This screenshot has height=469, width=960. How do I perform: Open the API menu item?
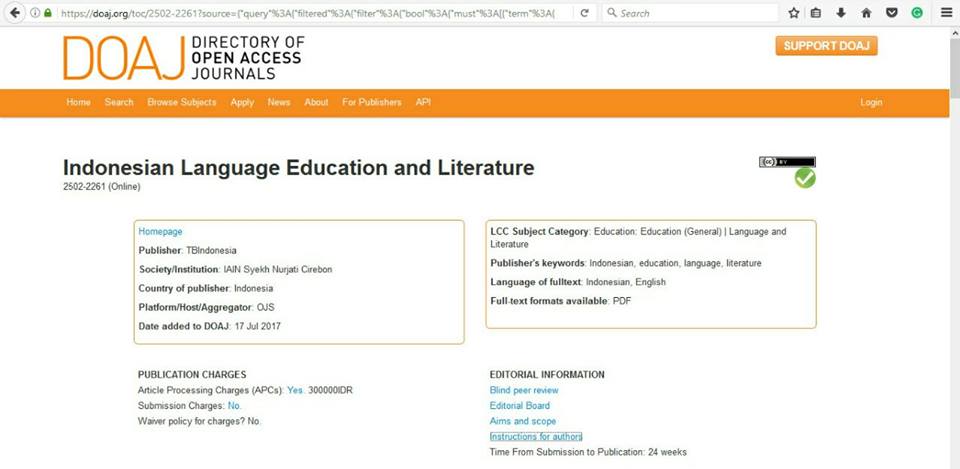423,102
